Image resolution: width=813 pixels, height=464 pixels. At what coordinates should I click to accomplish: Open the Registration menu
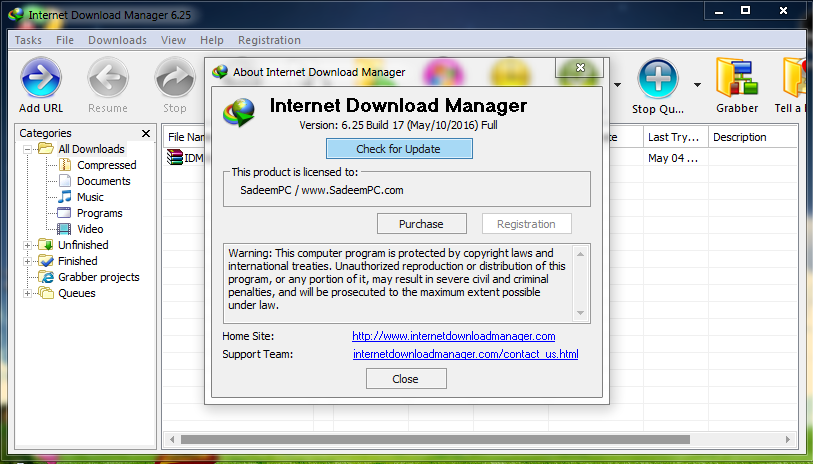tap(269, 40)
